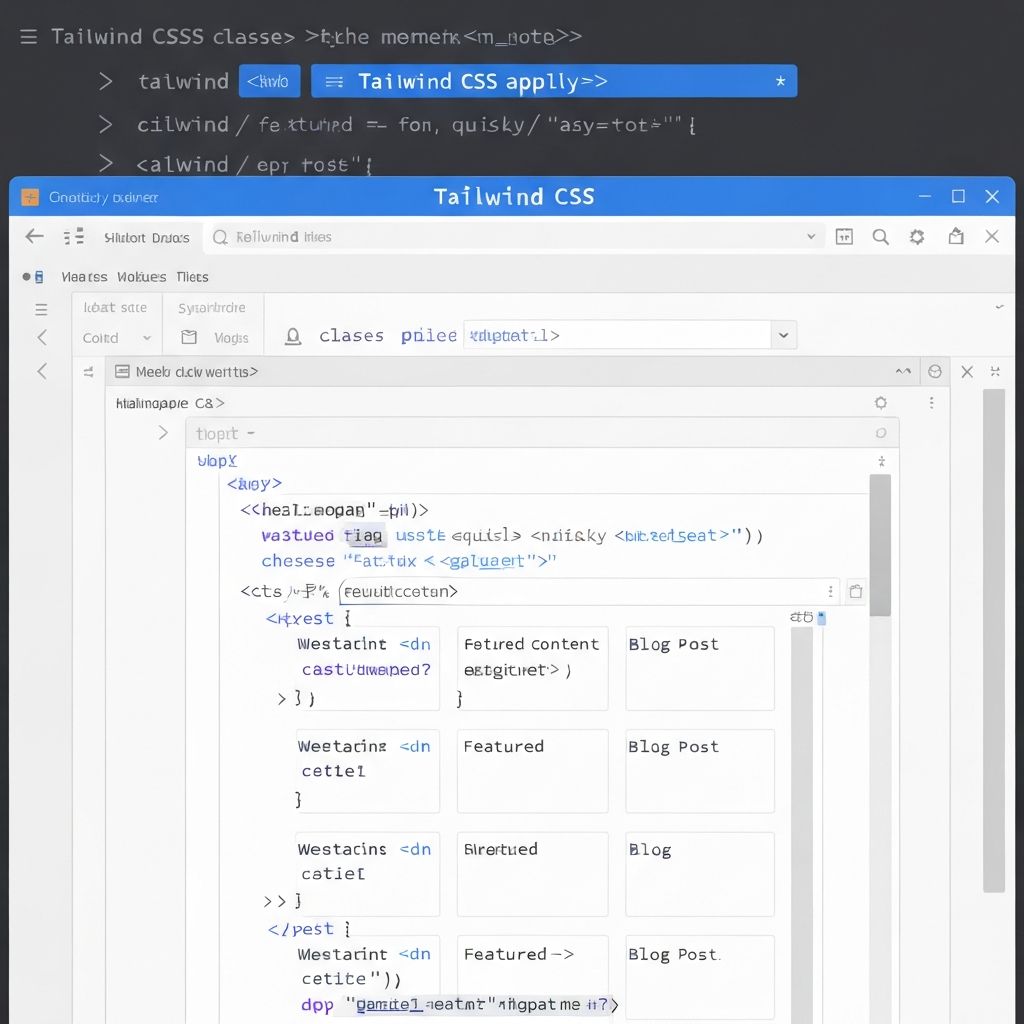
Task: Click the share/export icon in the toolbar
Action: [x=955, y=237]
